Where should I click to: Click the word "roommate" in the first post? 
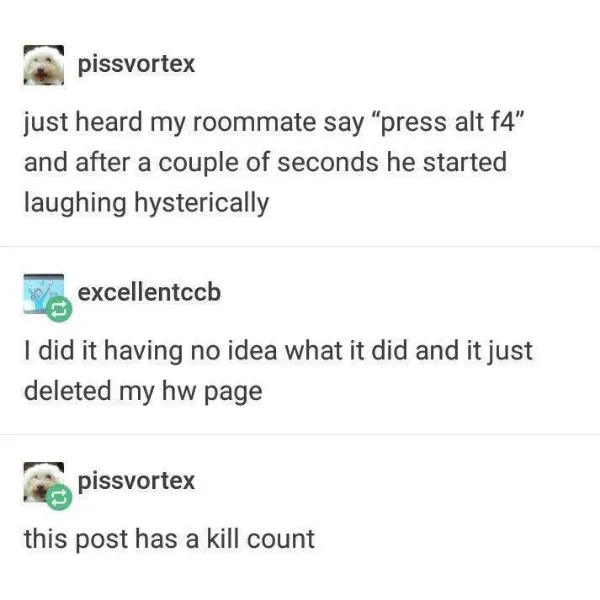click(254, 122)
